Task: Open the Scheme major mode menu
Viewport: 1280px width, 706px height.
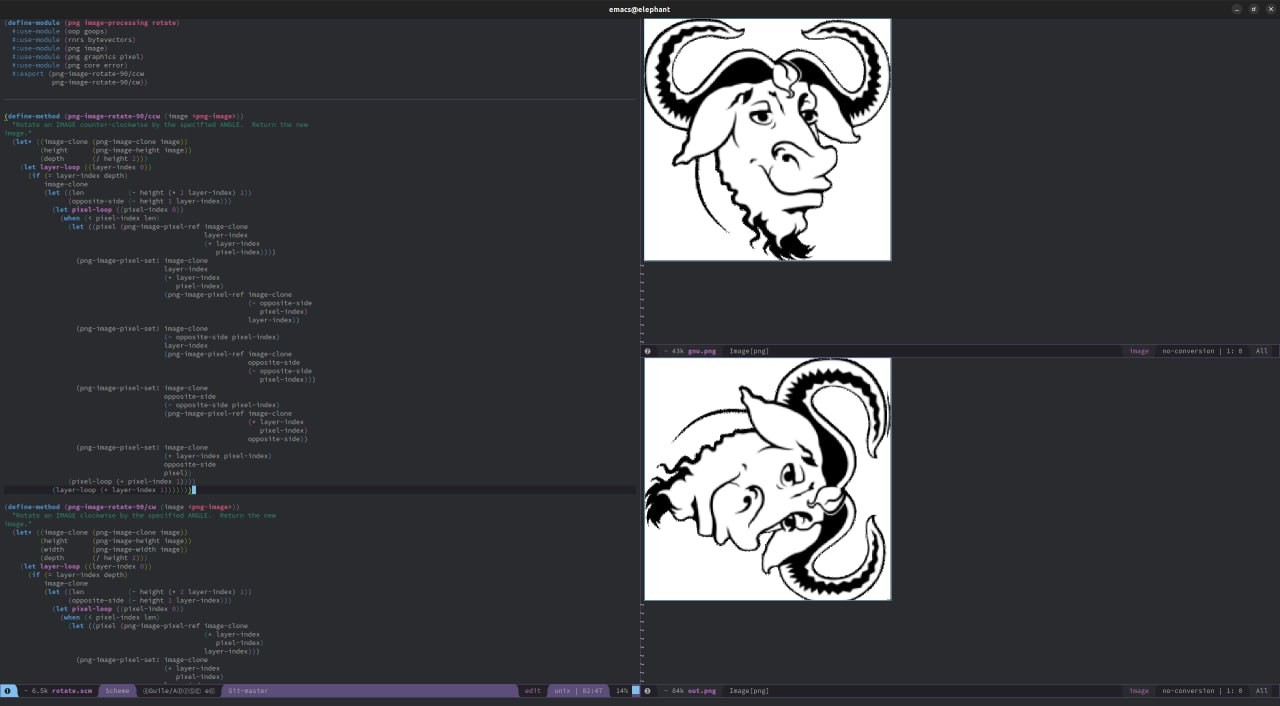Action: (117, 691)
